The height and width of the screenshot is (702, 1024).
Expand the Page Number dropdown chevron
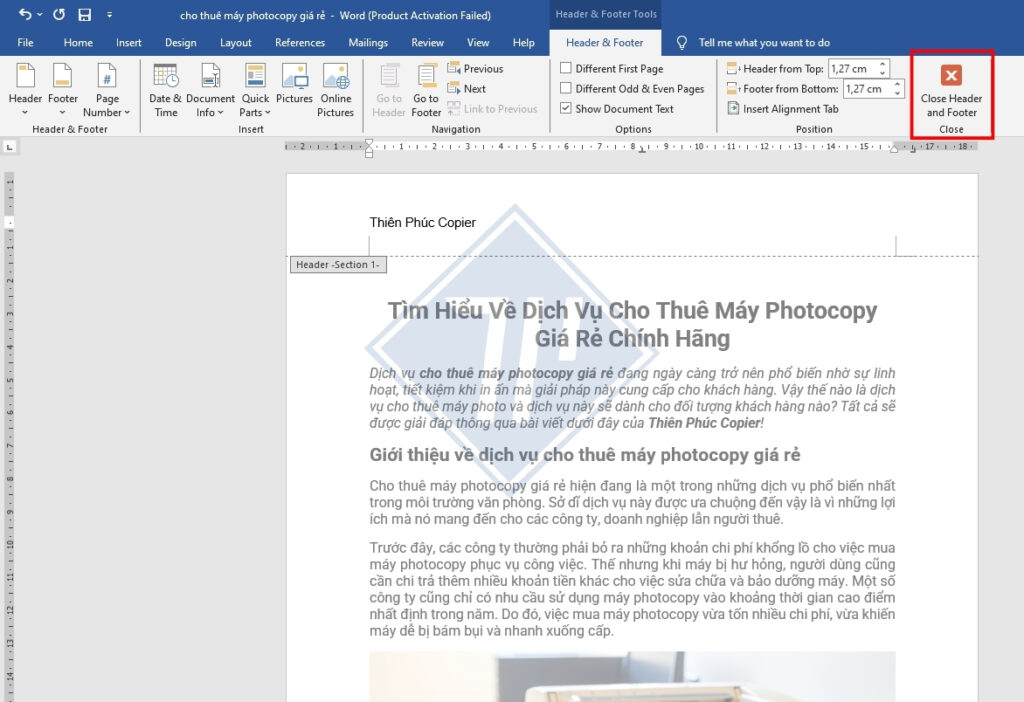[127, 112]
